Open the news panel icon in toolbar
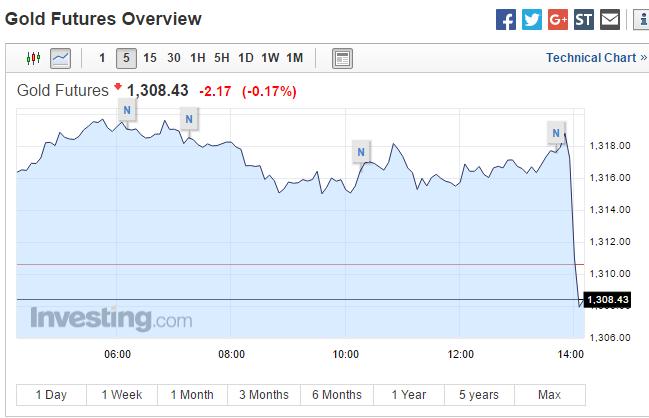 pyautogui.click(x=342, y=58)
